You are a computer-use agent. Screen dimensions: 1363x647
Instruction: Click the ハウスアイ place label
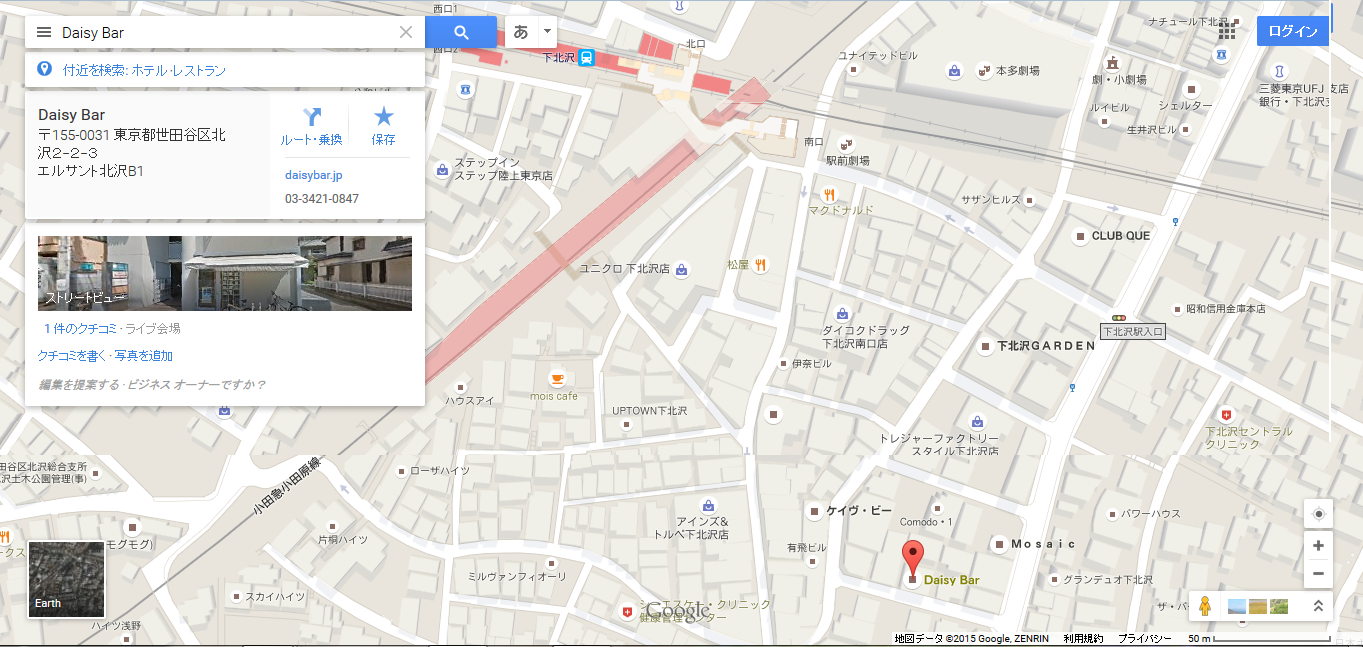tap(470, 400)
